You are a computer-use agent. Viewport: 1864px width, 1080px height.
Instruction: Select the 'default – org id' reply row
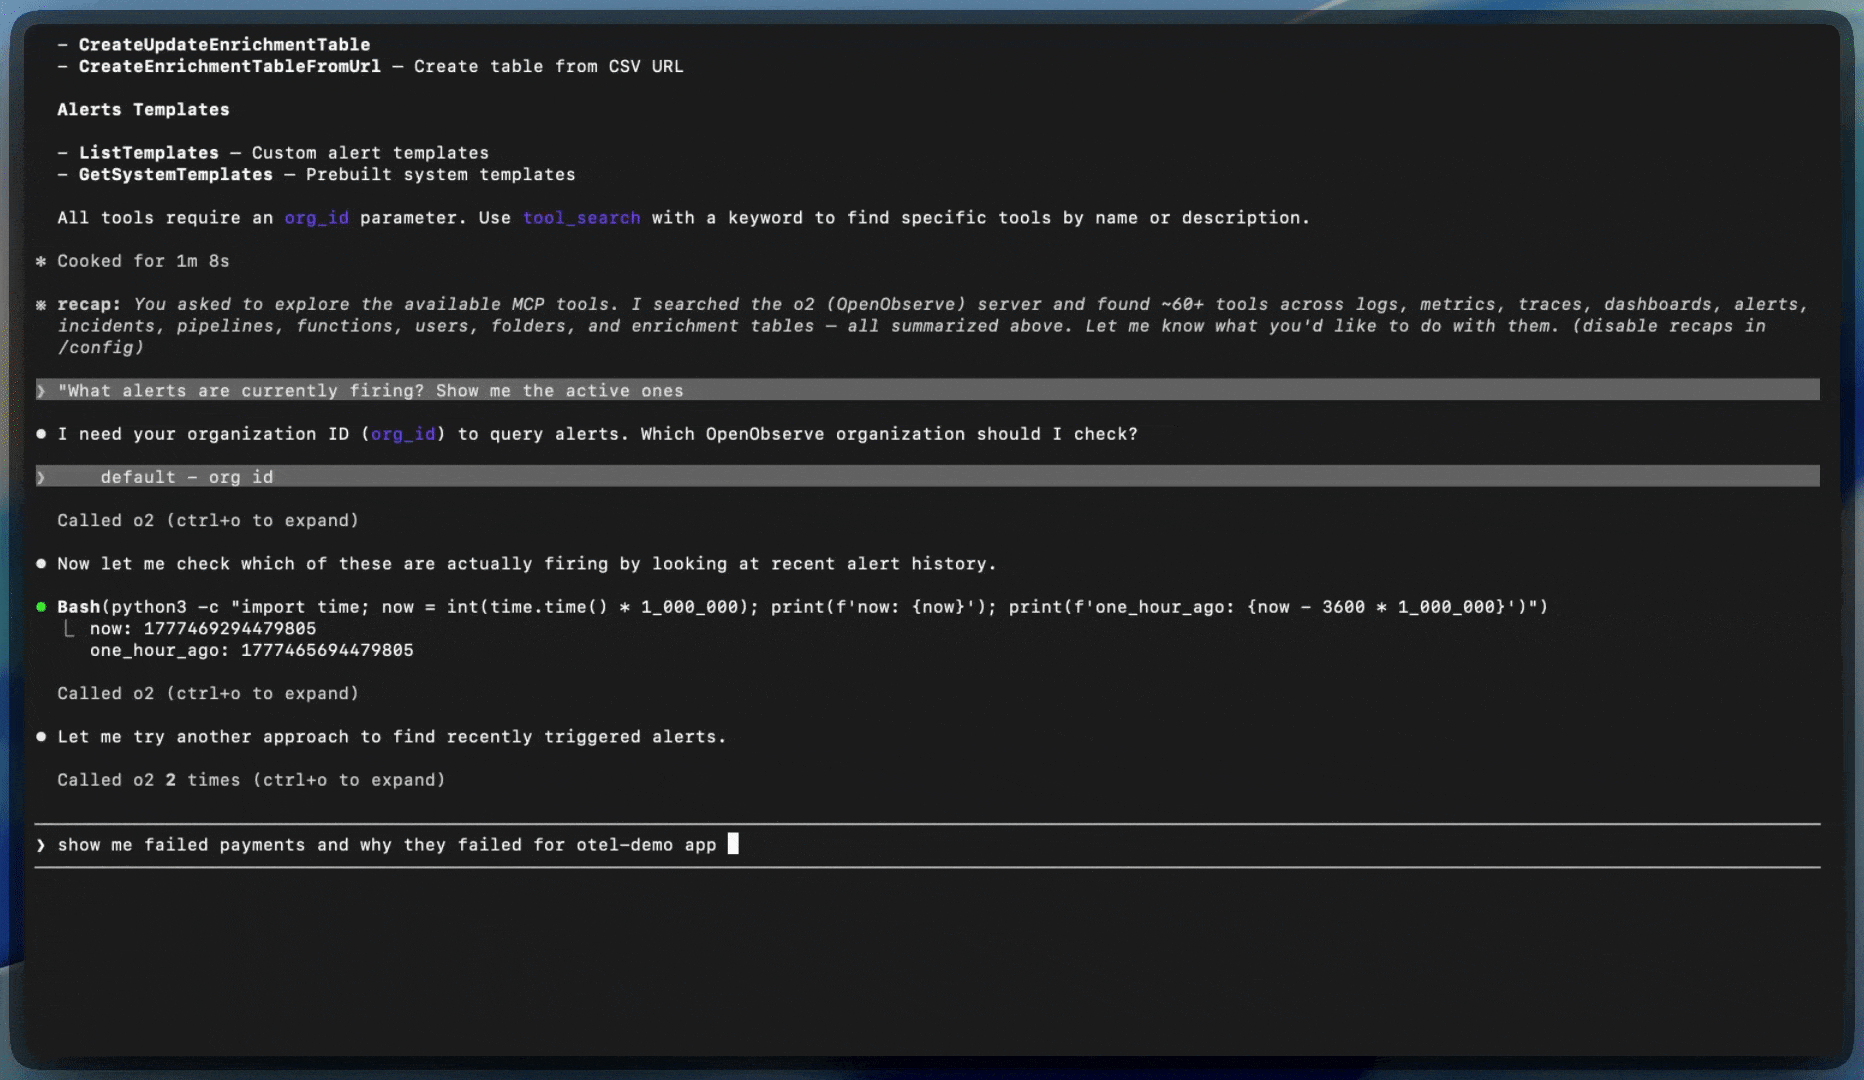pos(927,477)
